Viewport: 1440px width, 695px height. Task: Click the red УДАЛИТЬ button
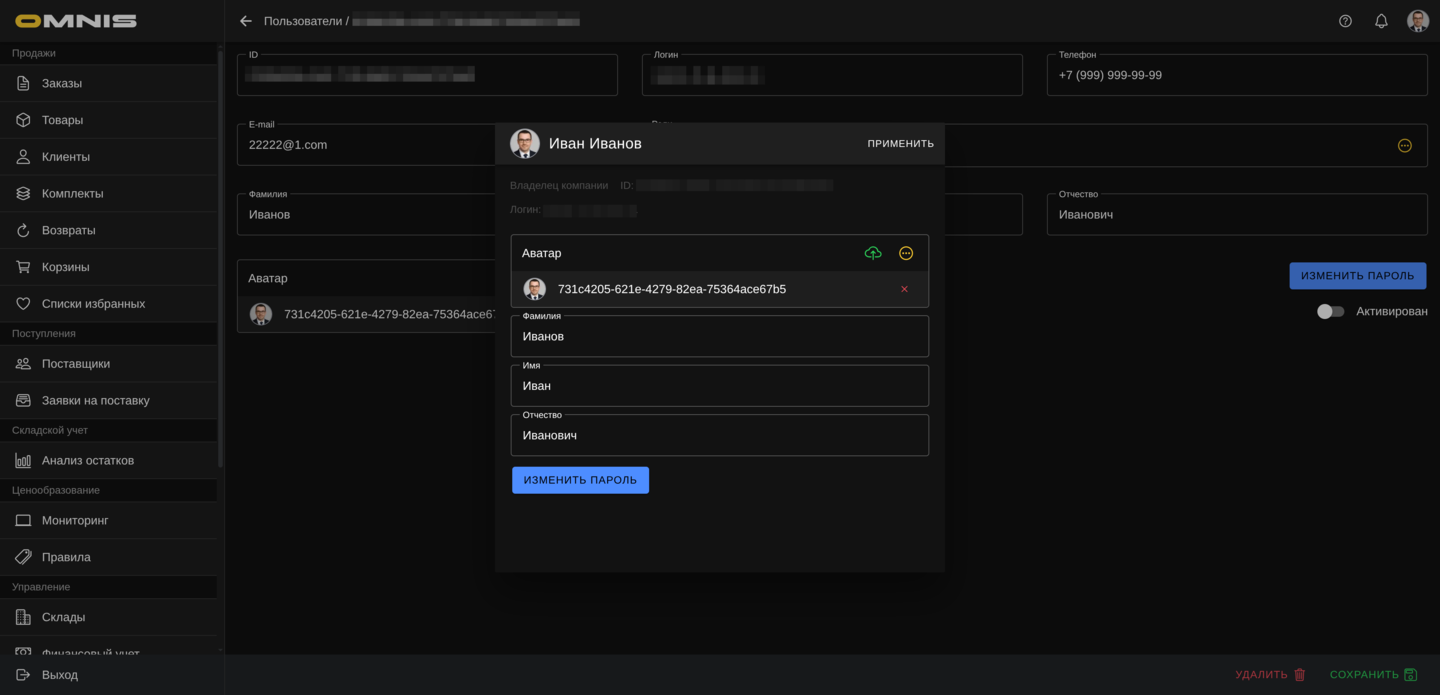pyautogui.click(x=1270, y=675)
